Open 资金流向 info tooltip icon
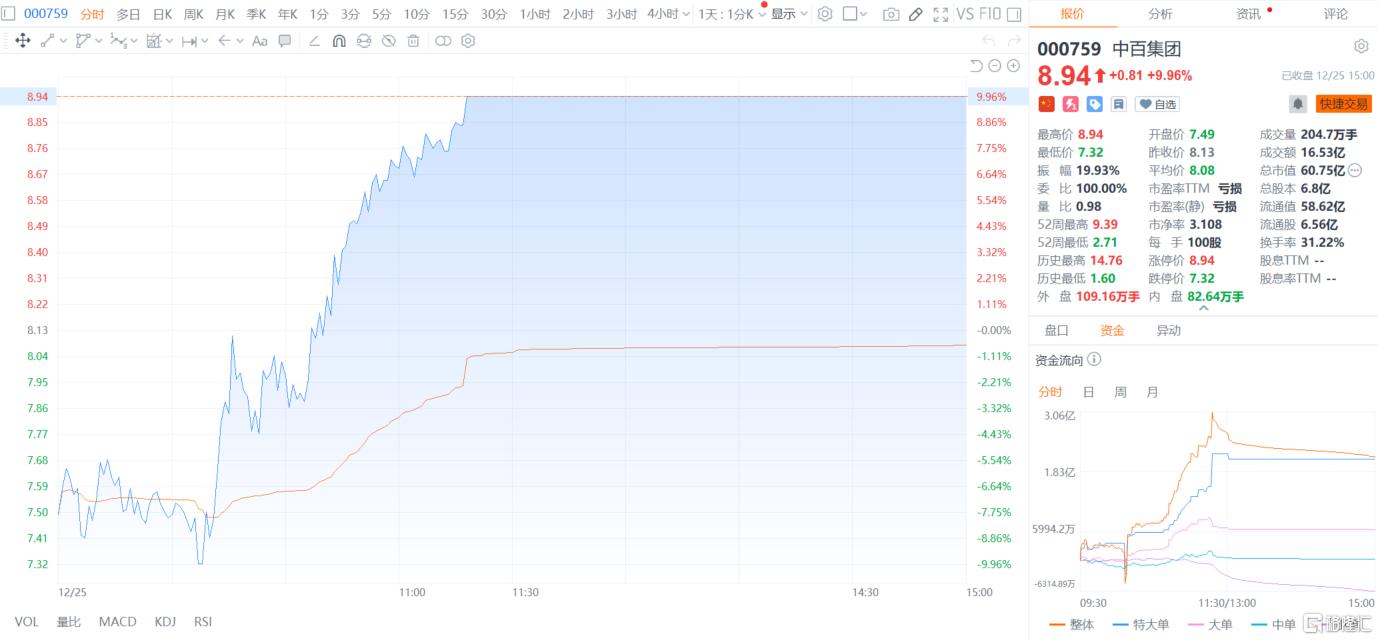This screenshot has width=1378, height=640. pos(1094,359)
